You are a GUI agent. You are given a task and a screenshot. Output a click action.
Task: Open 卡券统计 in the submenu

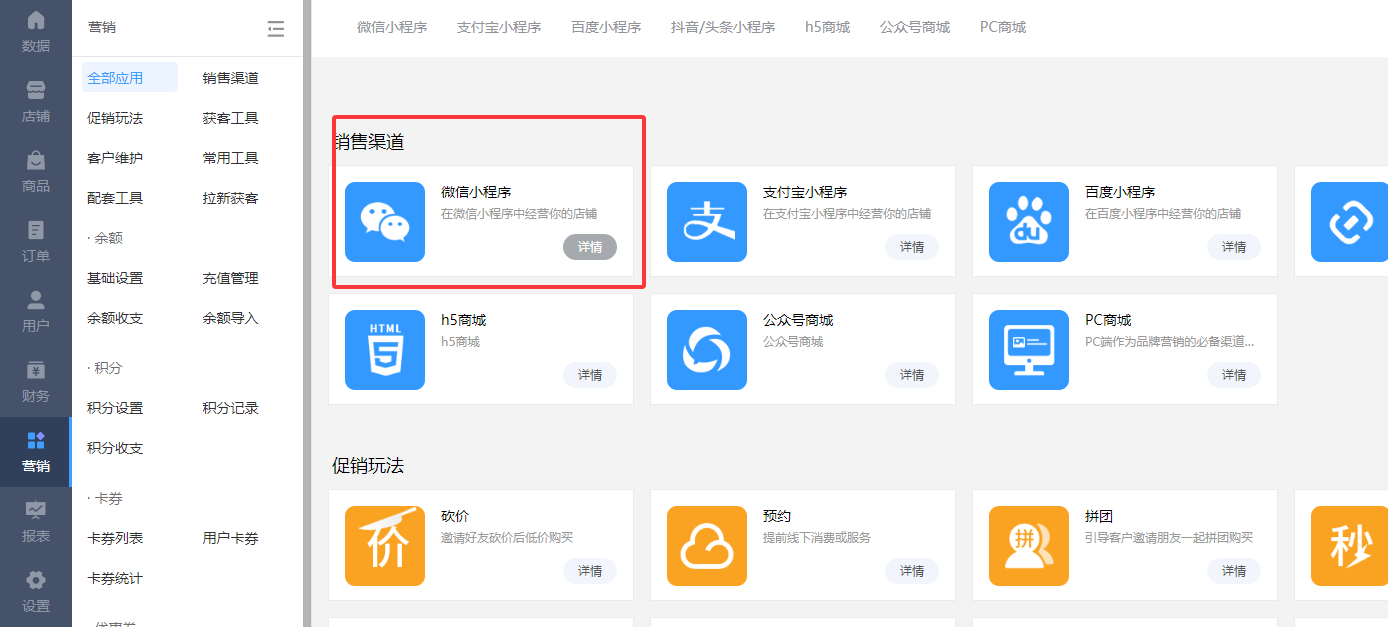click(115, 578)
